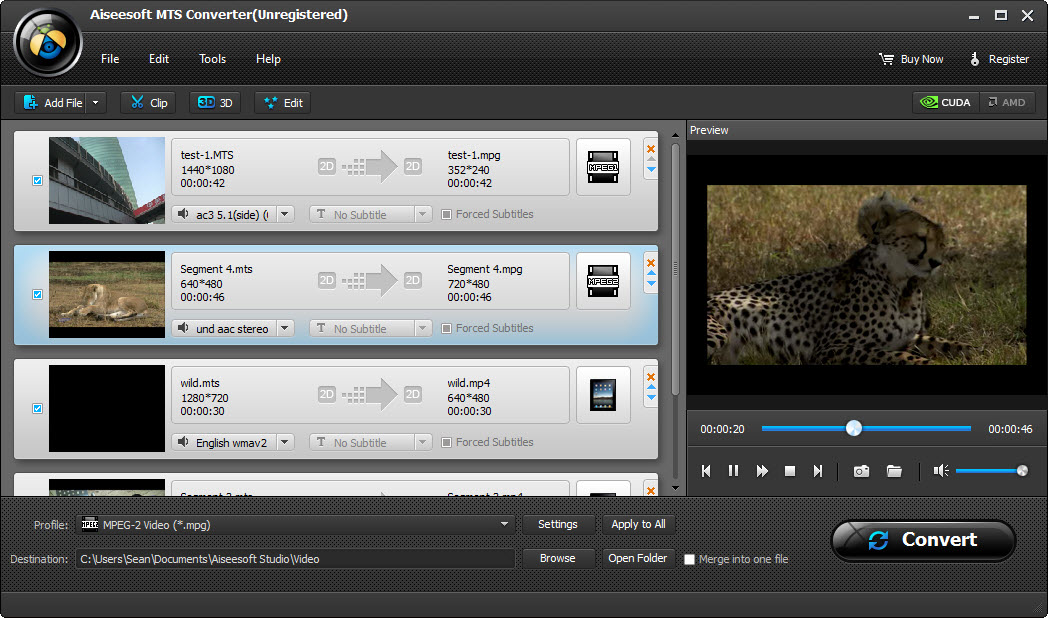1048x618 pixels.
Task: Move test-1.MTS down in list
Action: click(651, 170)
